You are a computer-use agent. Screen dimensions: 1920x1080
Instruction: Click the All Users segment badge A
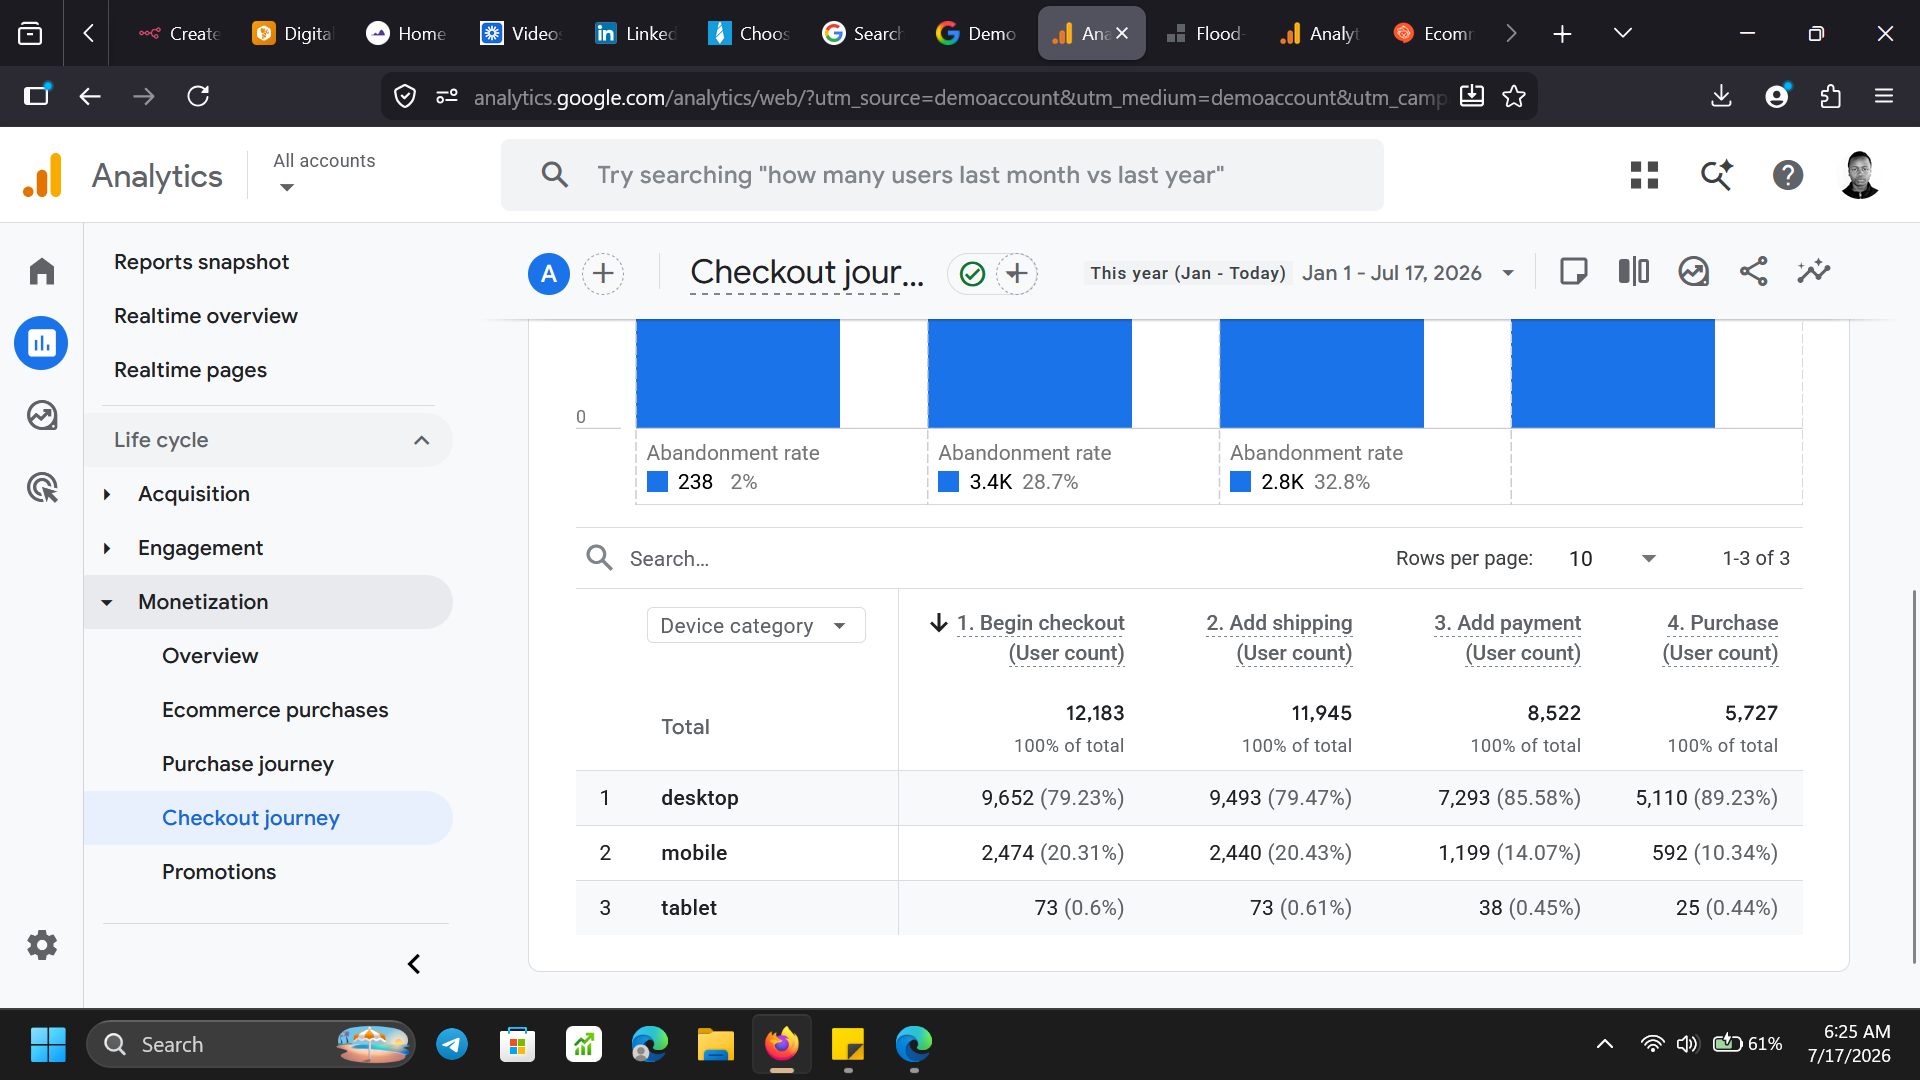(549, 273)
